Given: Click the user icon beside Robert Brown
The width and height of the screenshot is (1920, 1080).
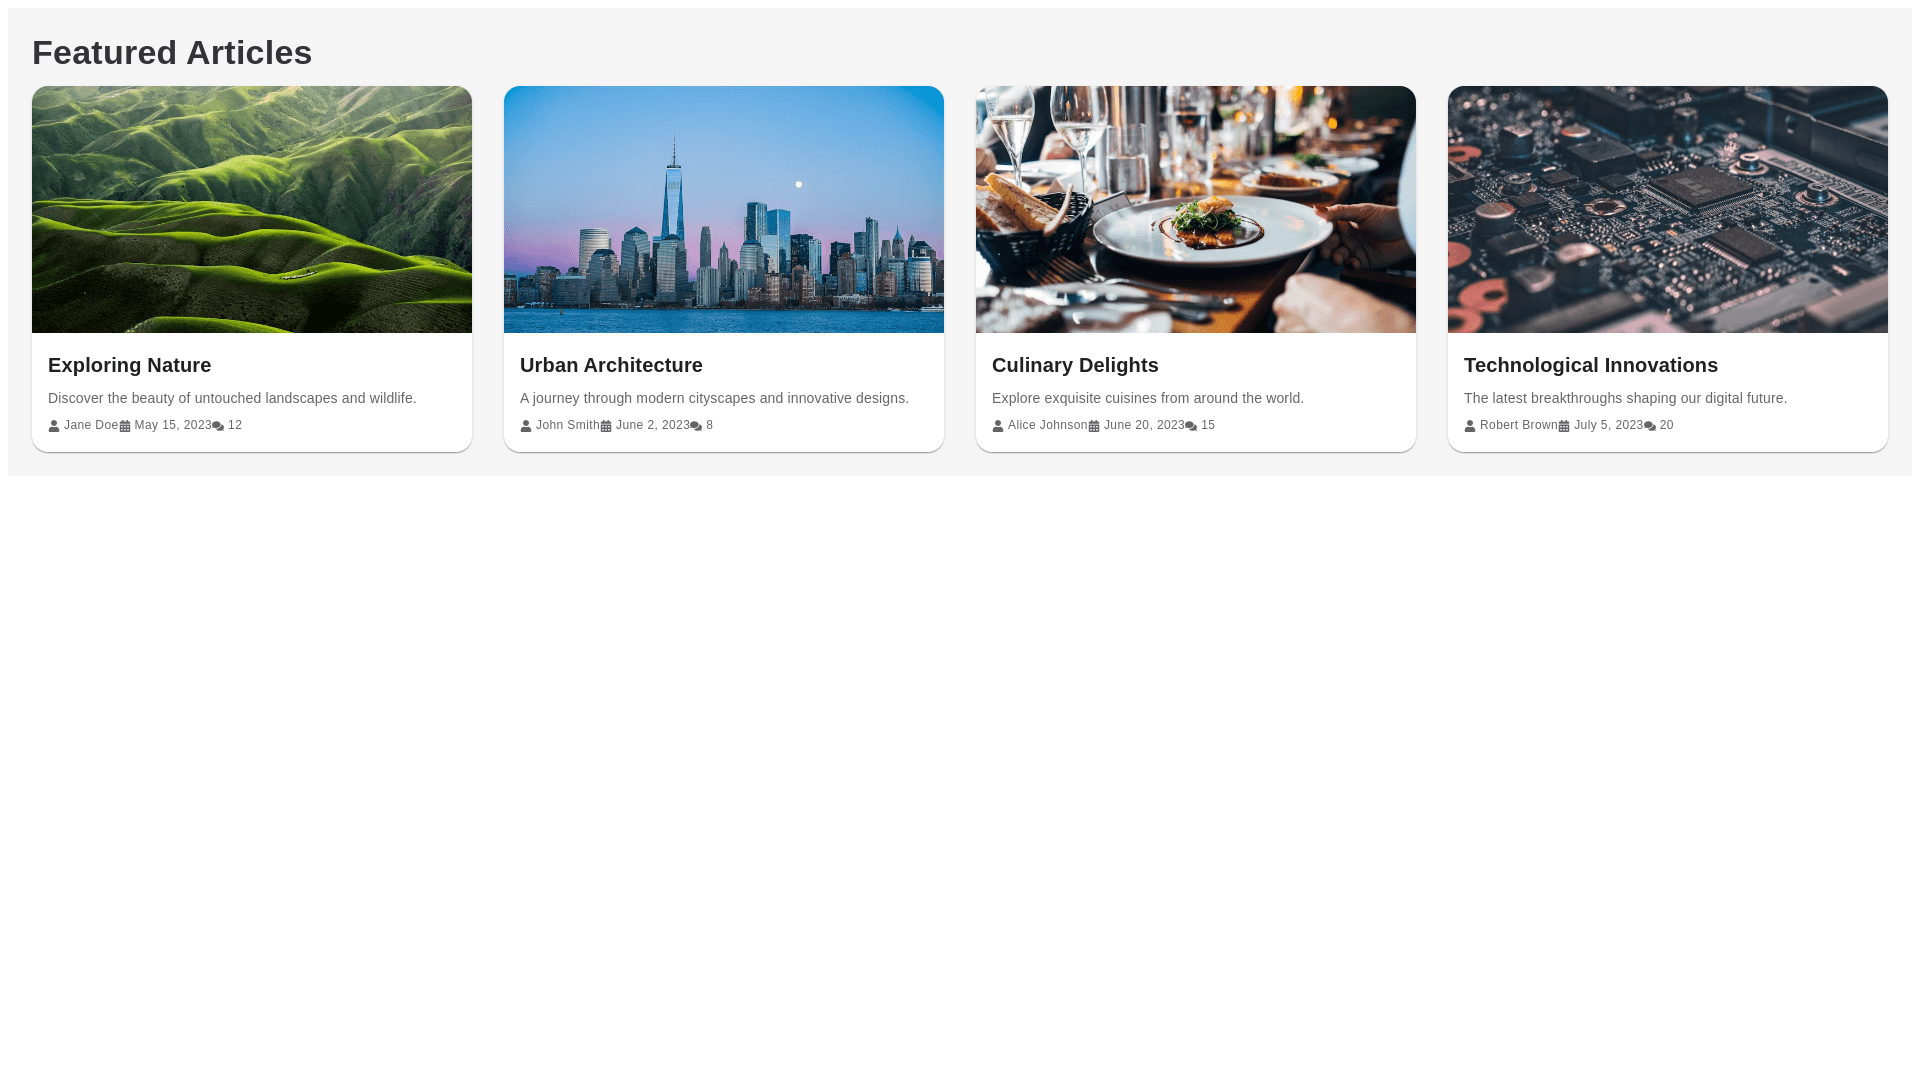Looking at the screenshot, I should (1470, 426).
